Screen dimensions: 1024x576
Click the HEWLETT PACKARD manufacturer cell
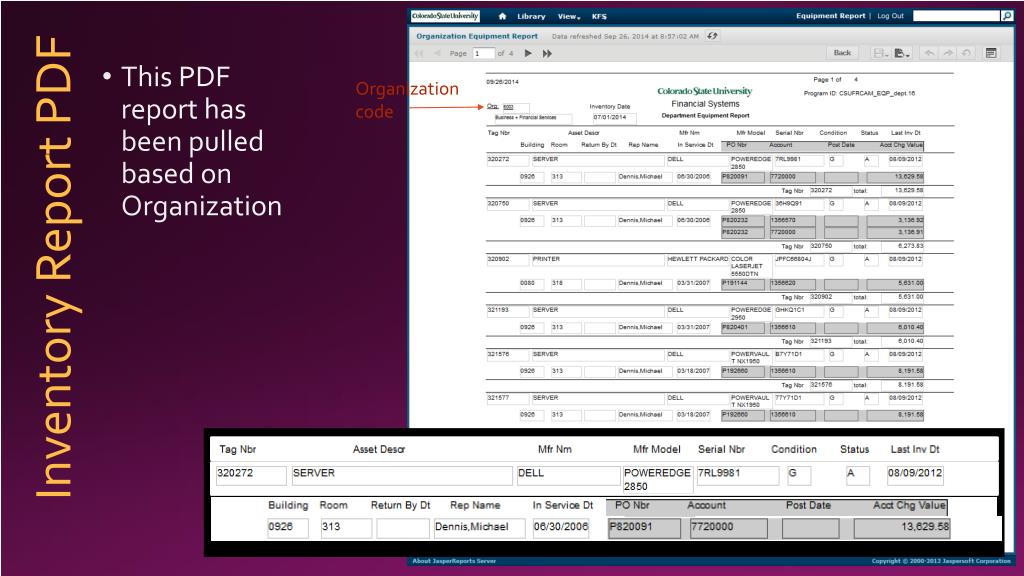pos(697,259)
